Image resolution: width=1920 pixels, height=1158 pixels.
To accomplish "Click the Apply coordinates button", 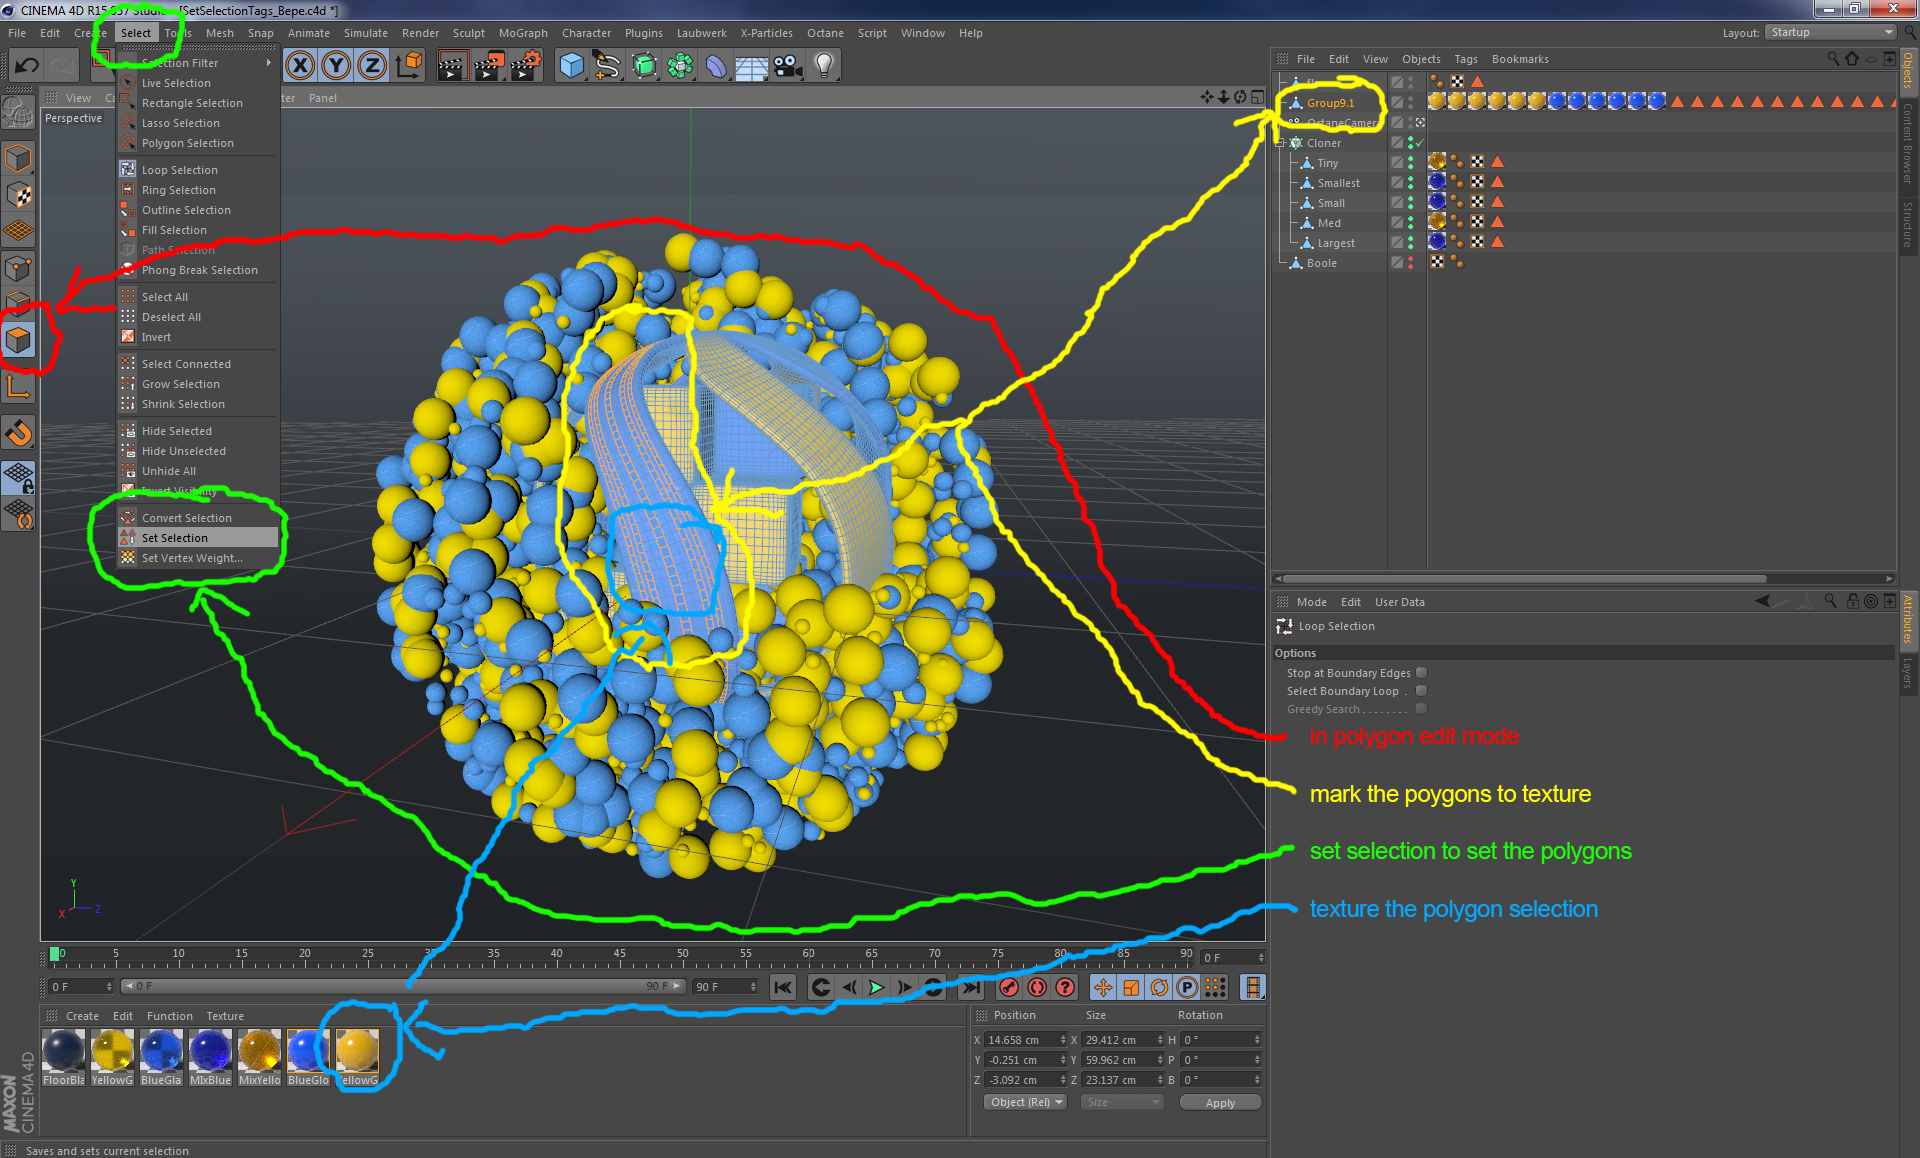I will pyautogui.click(x=1220, y=1102).
